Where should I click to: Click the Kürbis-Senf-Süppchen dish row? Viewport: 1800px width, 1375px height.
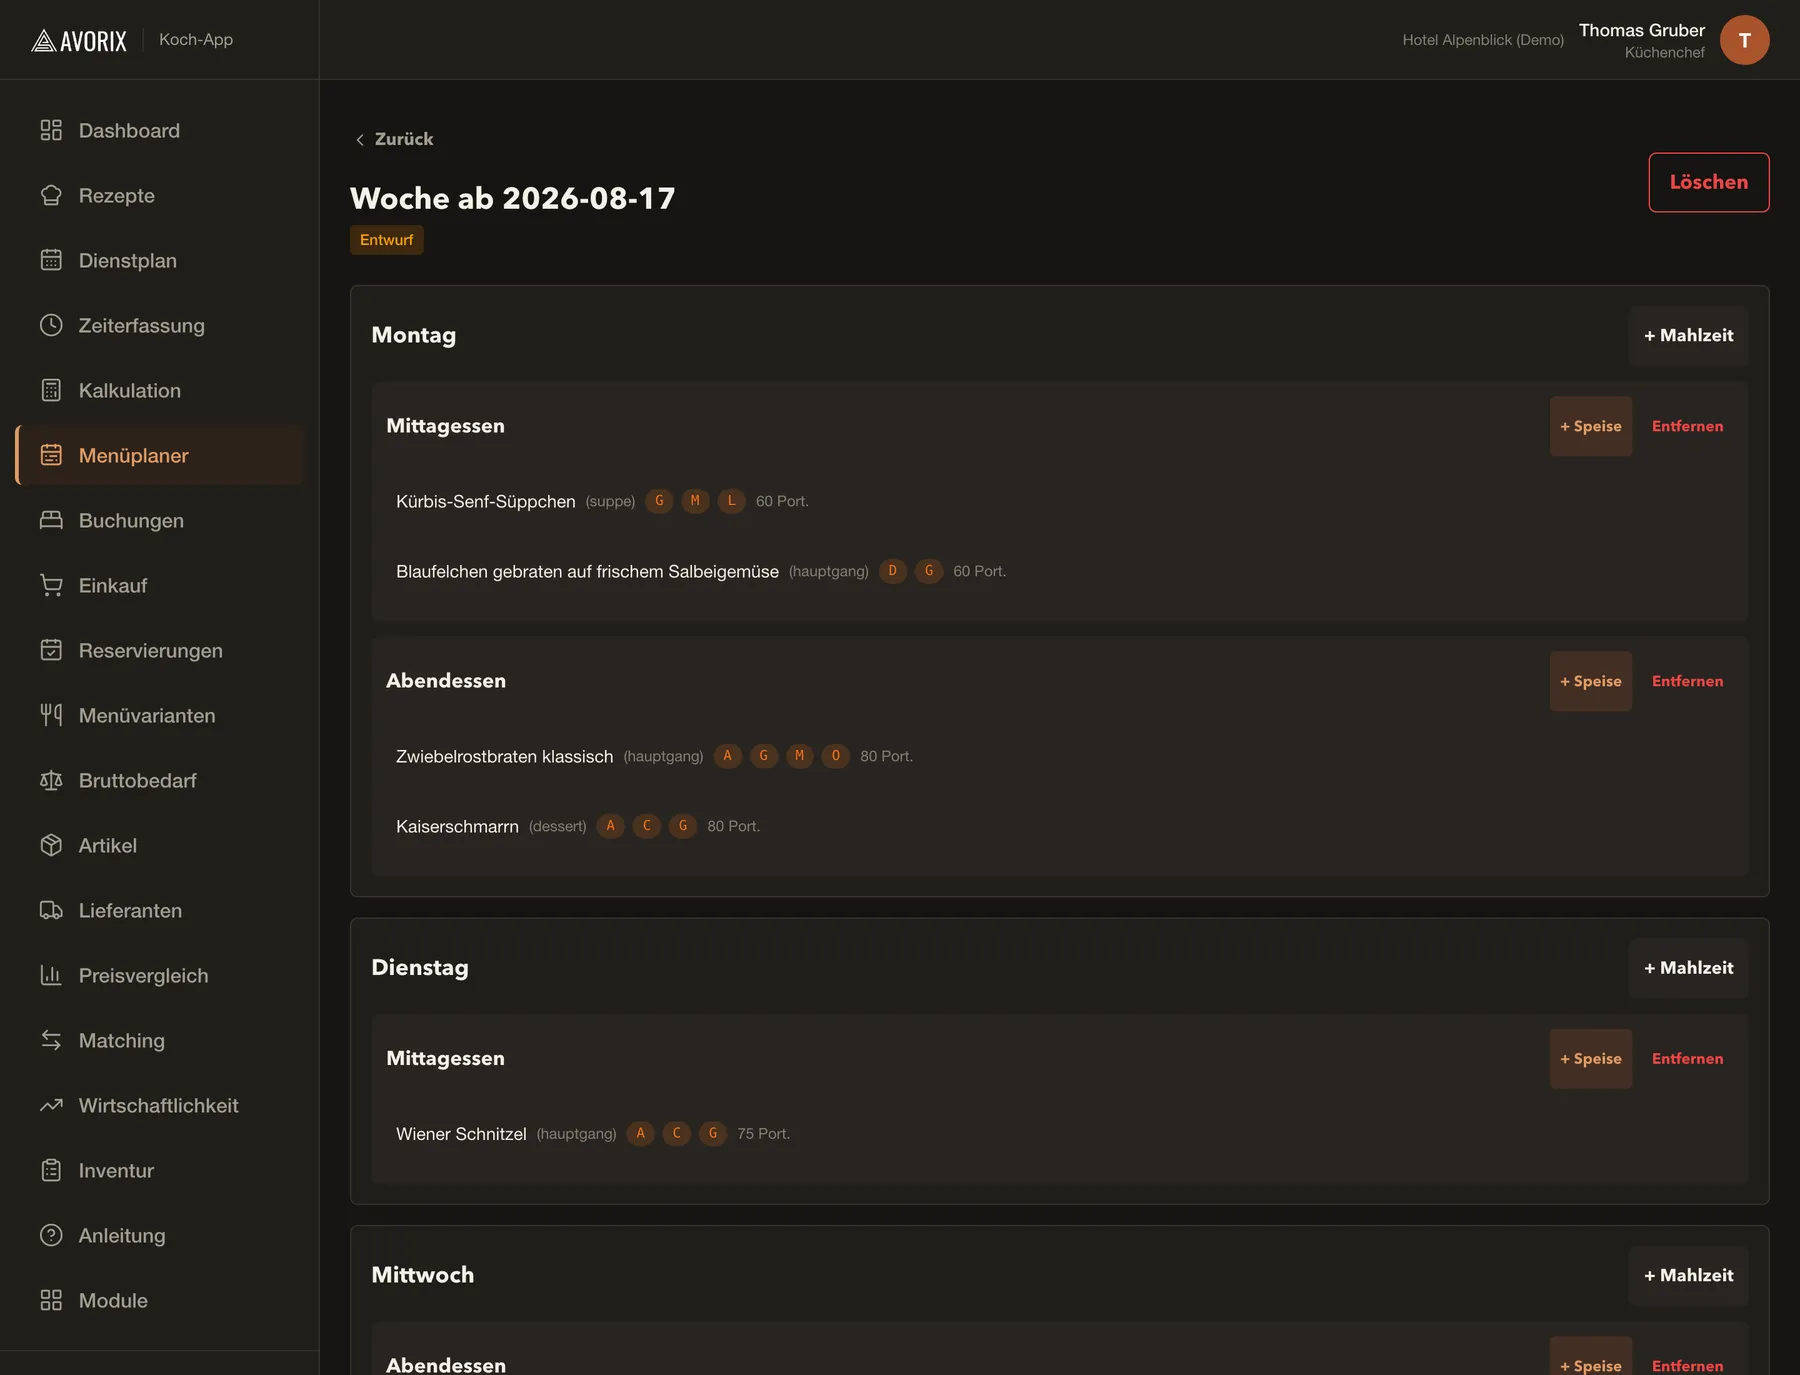point(1060,501)
